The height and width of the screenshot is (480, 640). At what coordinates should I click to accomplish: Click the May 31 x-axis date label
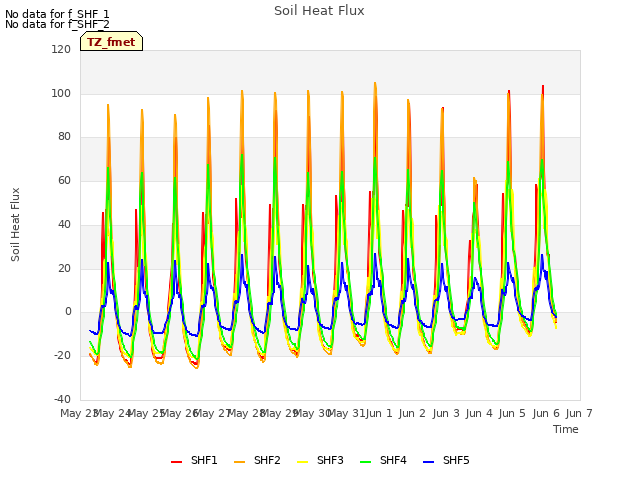click(346, 413)
